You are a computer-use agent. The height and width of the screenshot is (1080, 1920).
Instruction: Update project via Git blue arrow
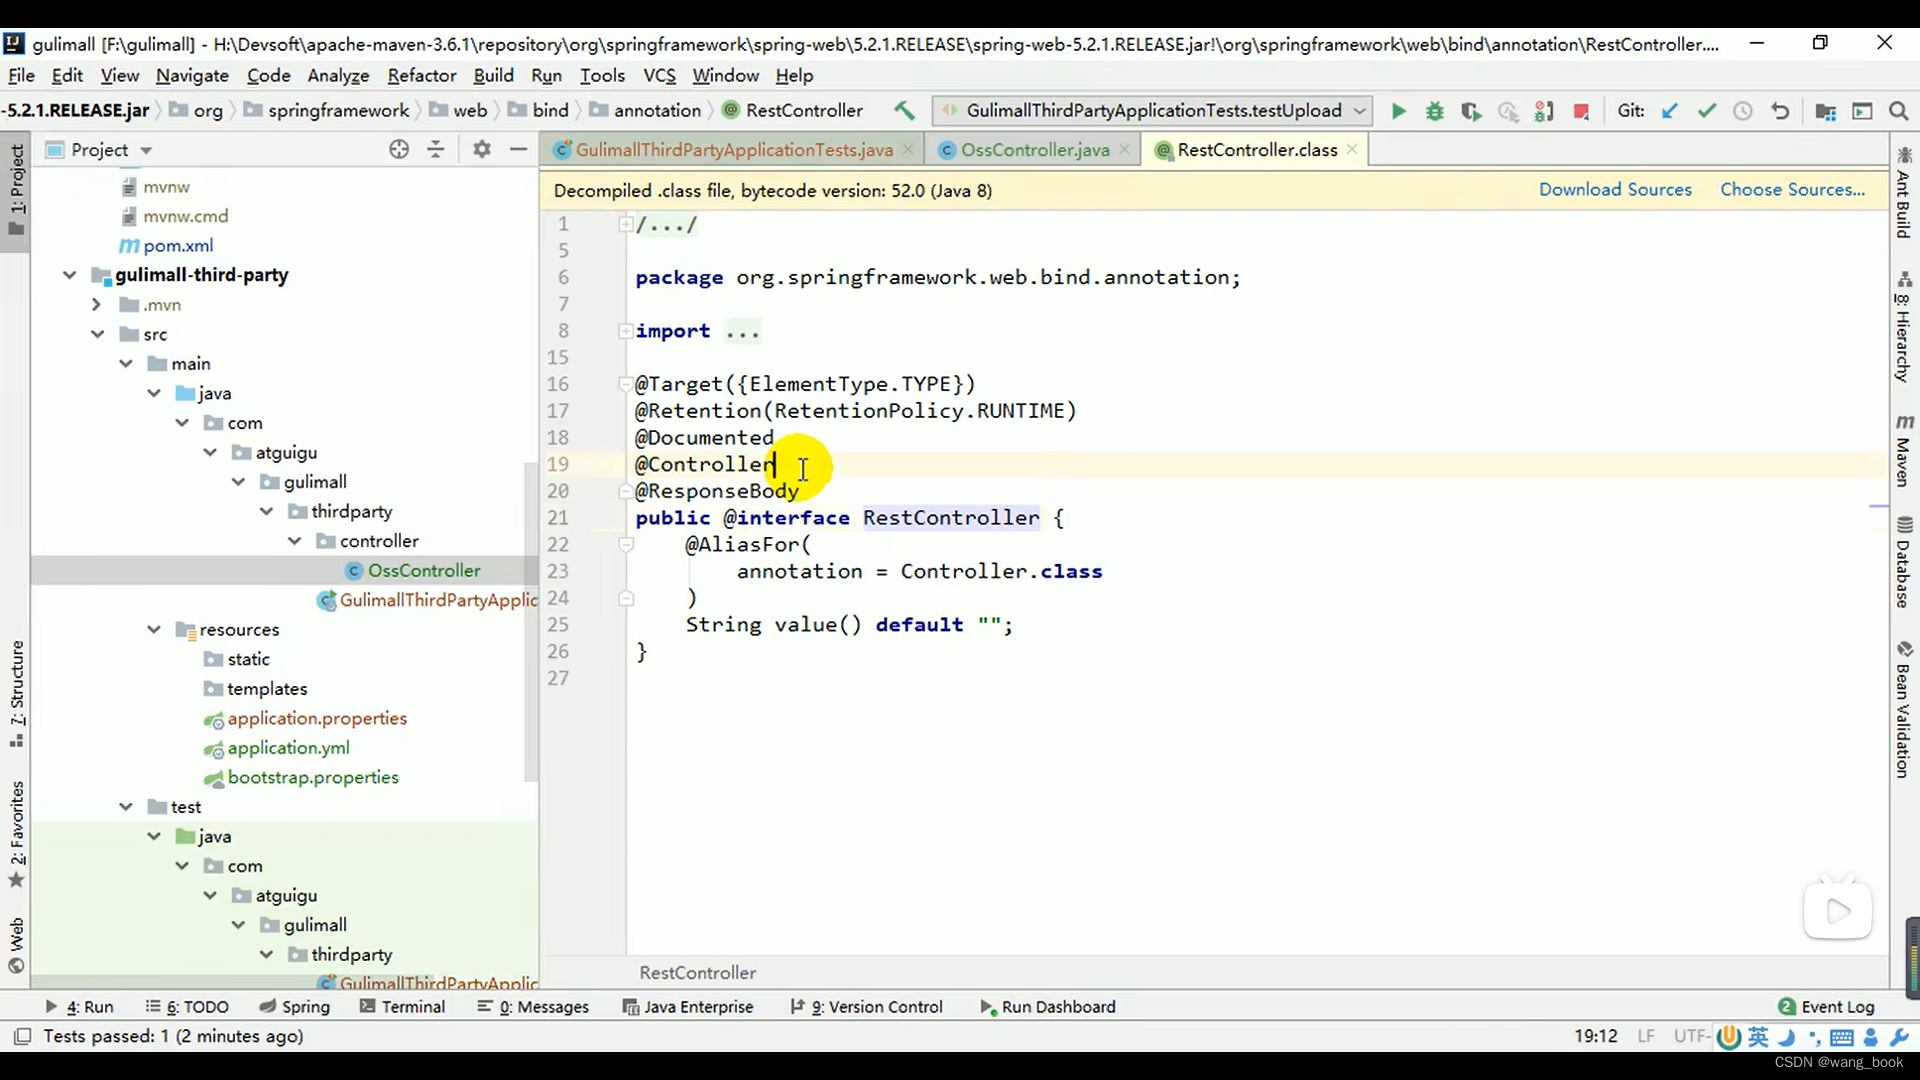coord(1670,111)
